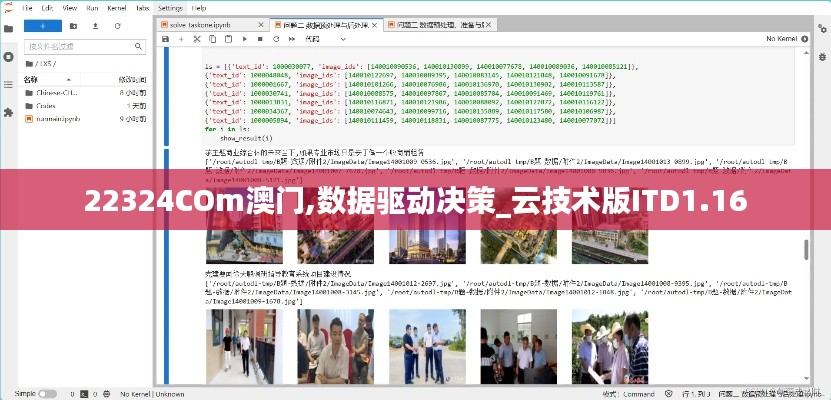Screen dimensions: 831x400
Task: Open the Extension Manager puzzle icon
Action: tap(8, 113)
